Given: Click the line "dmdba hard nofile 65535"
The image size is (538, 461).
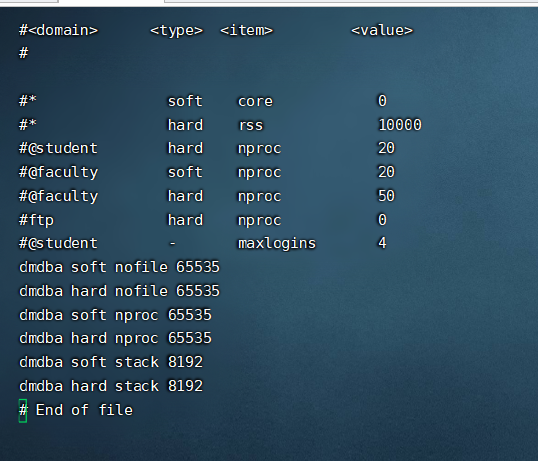Looking at the screenshot, I should click(119, 291).
